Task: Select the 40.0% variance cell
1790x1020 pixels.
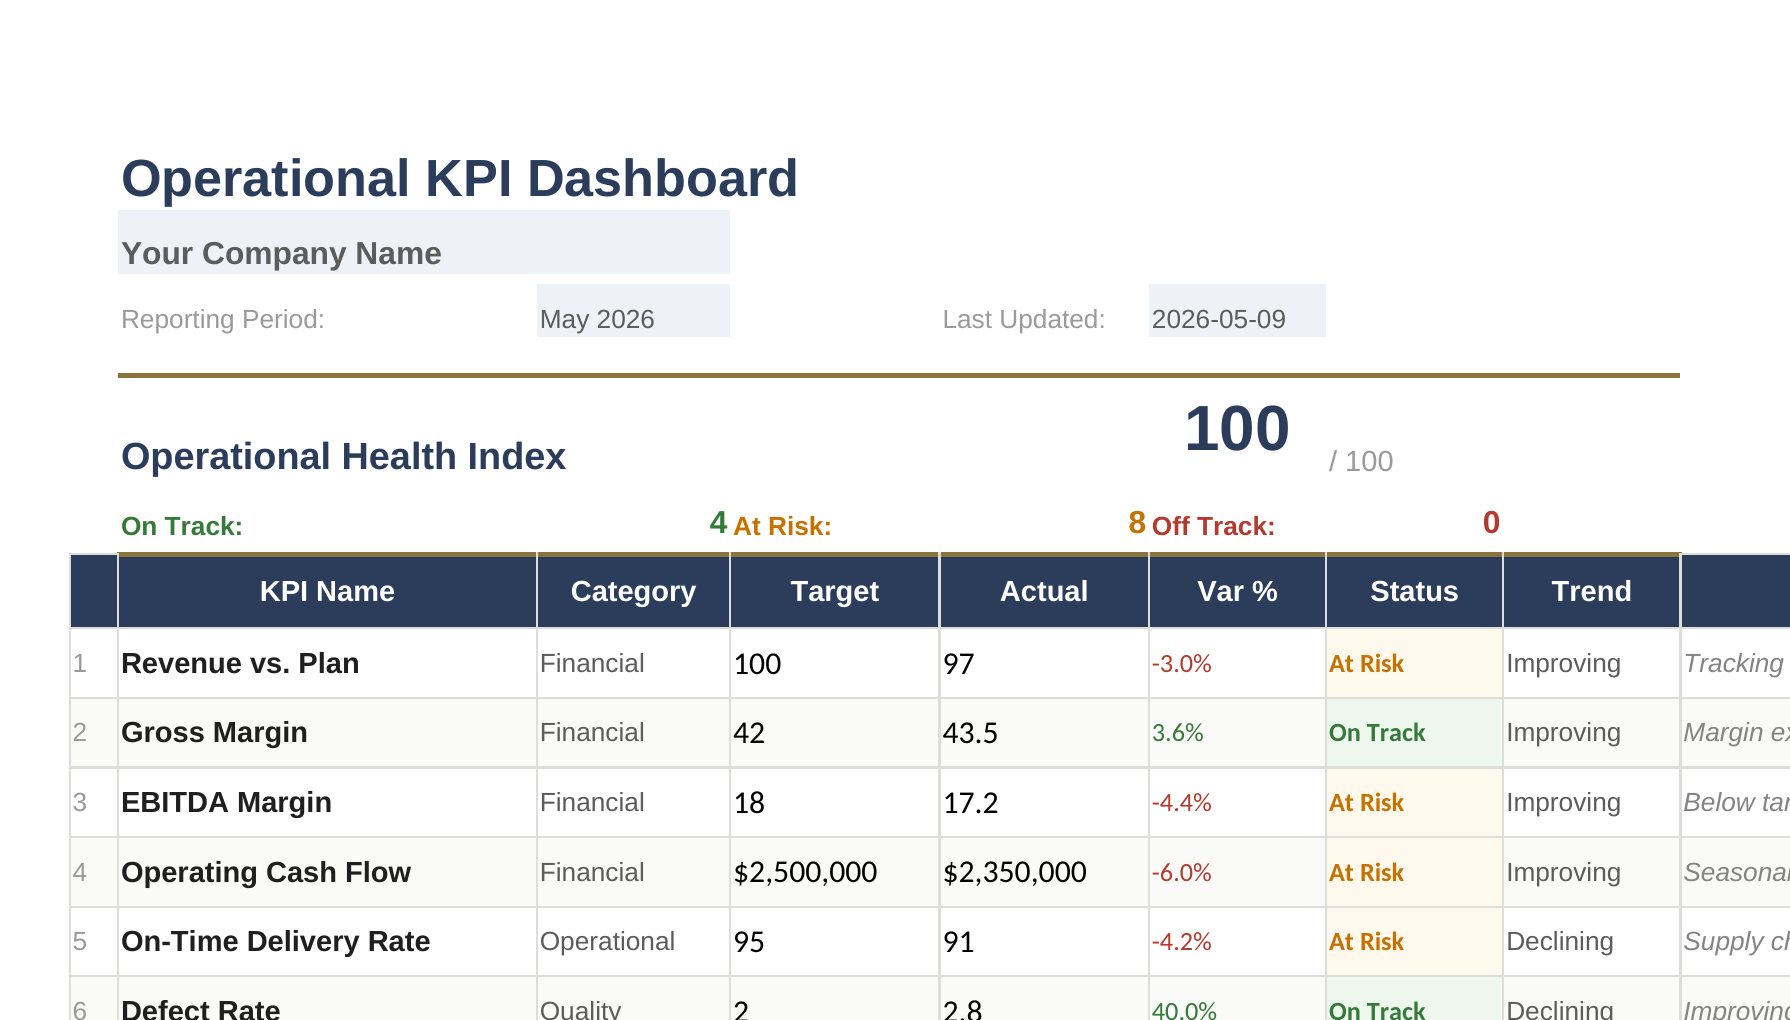Action: click(x=1237, y=1000)
